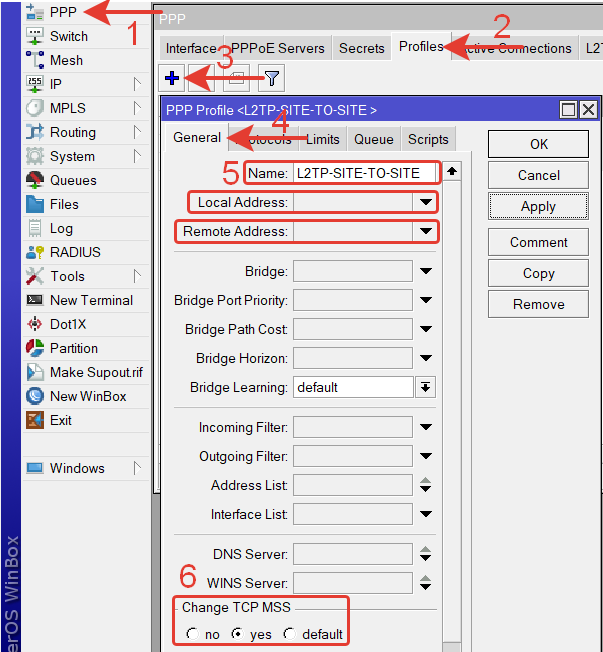Expand Bridge Horizon arrow

click(x=425, y=358)
